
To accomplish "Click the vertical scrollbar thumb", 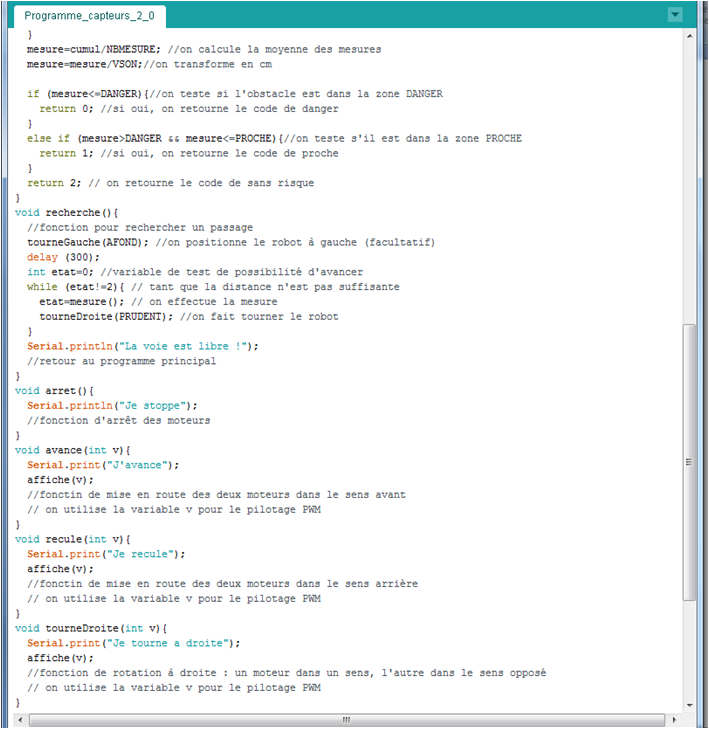I will tap(689, 463).
